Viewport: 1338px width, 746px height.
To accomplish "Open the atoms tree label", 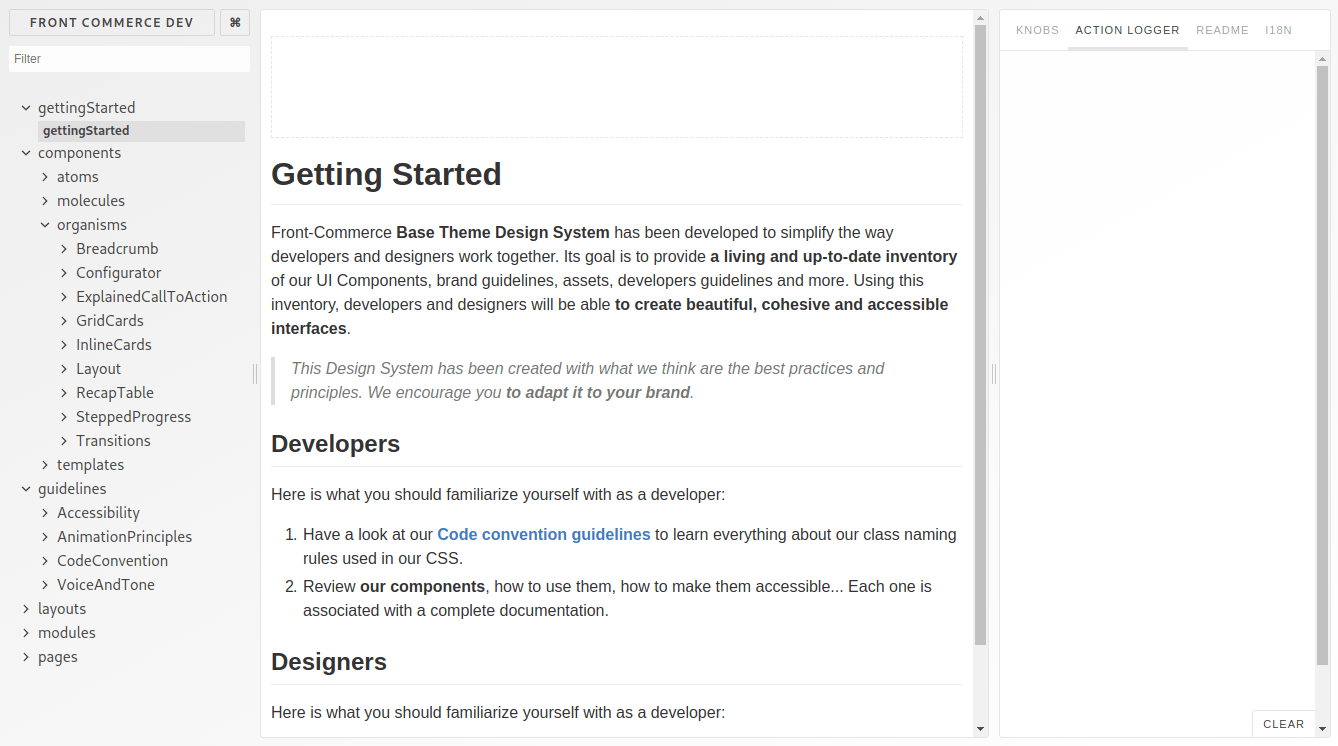I will 78,177.
